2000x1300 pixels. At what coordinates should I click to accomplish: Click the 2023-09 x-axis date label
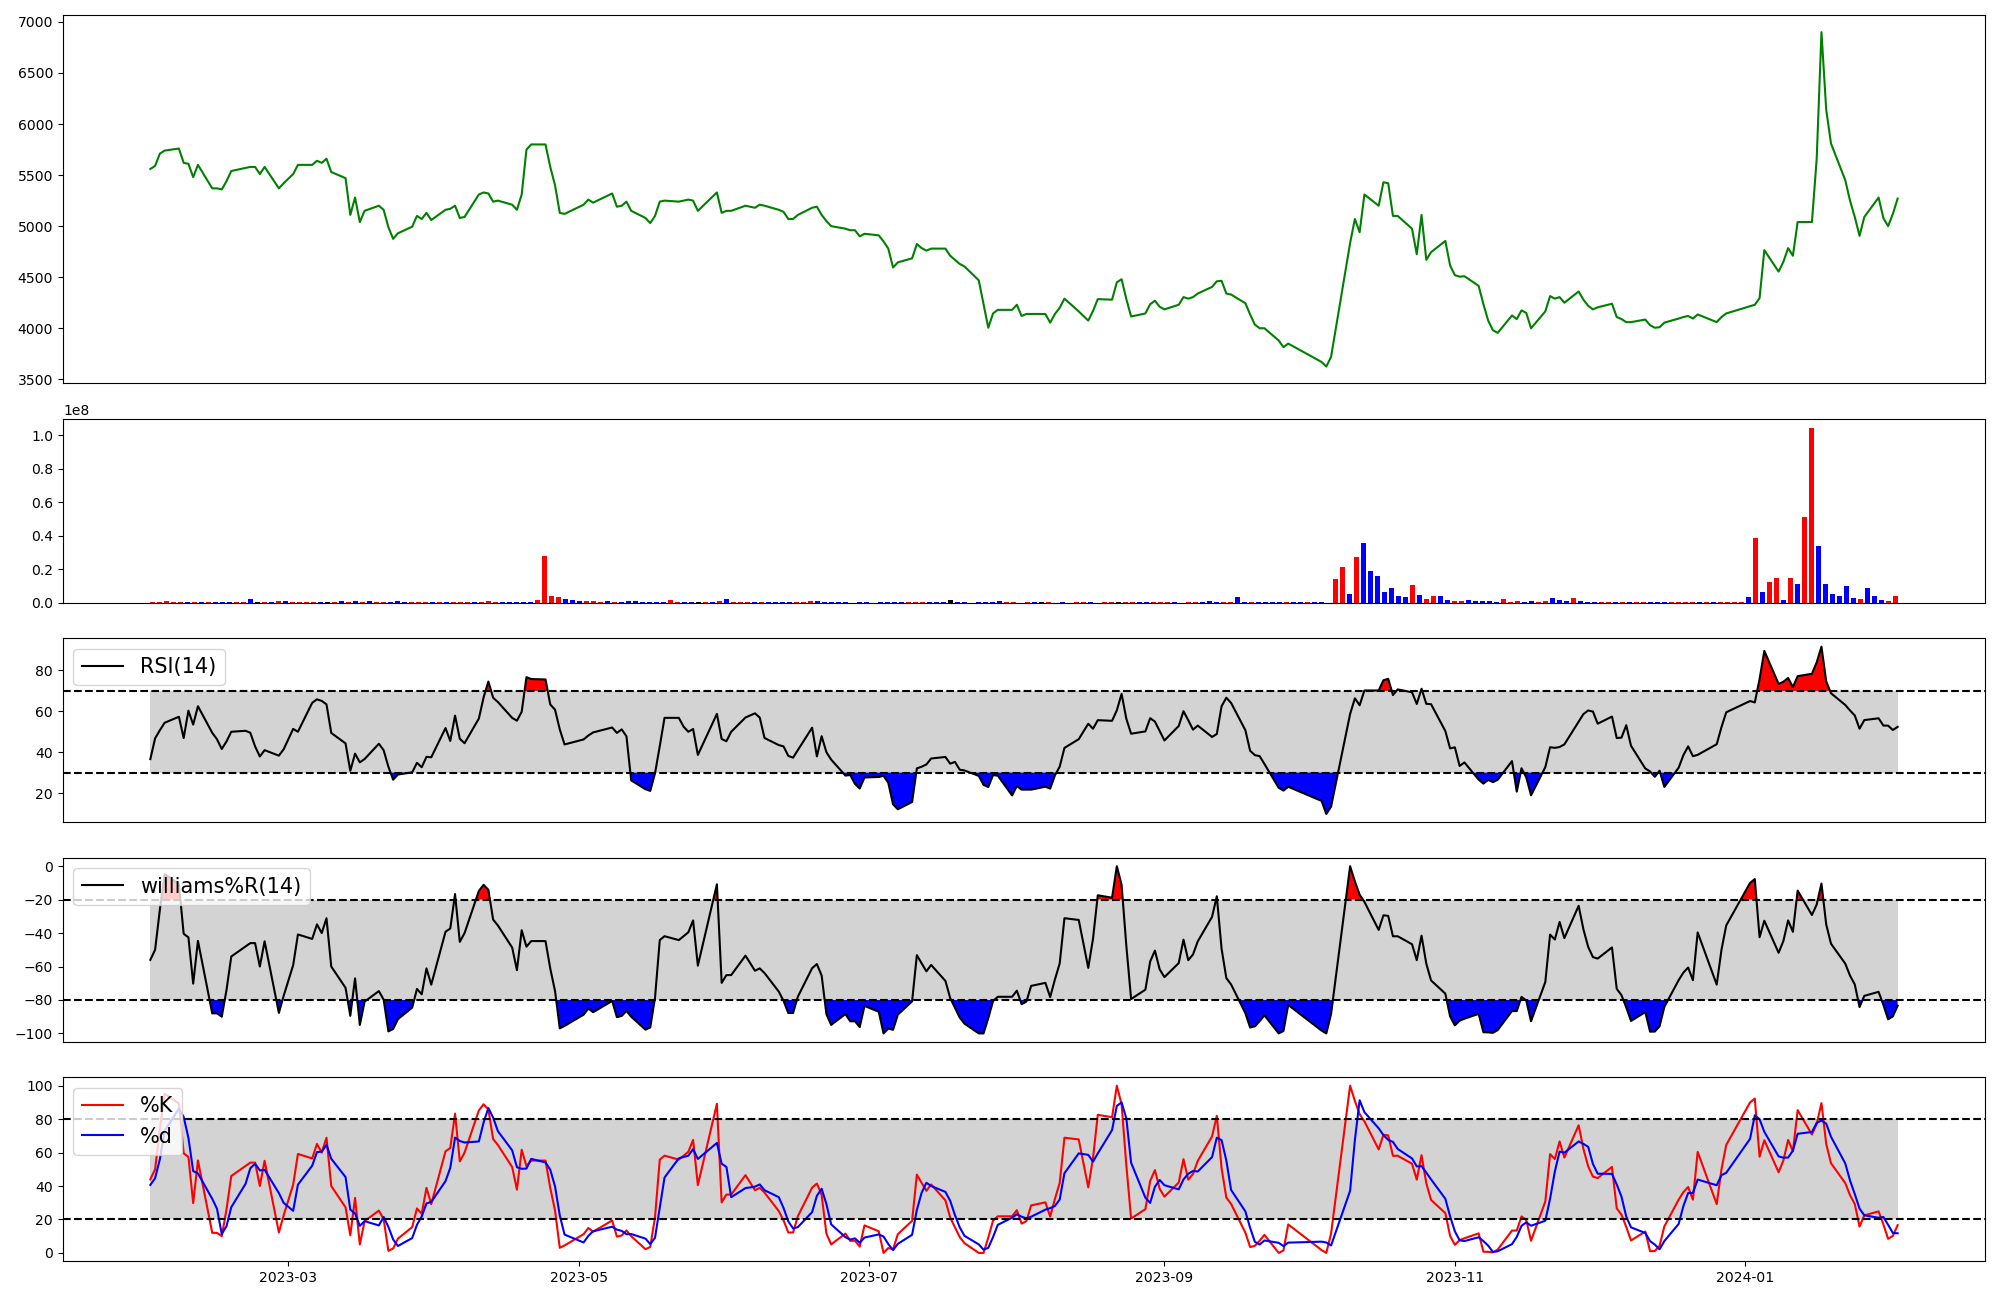point(1165,1277)
